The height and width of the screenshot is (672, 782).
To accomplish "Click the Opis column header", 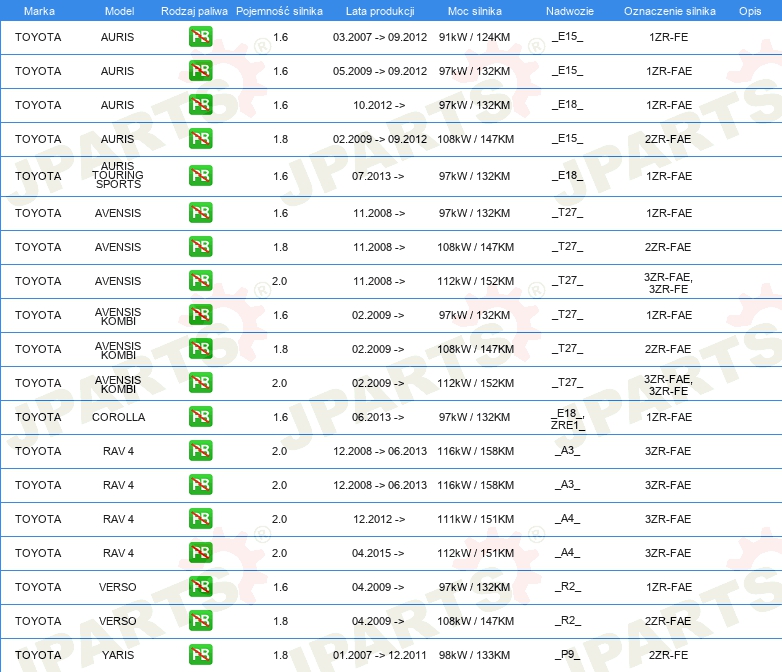I will pos(750,11).
